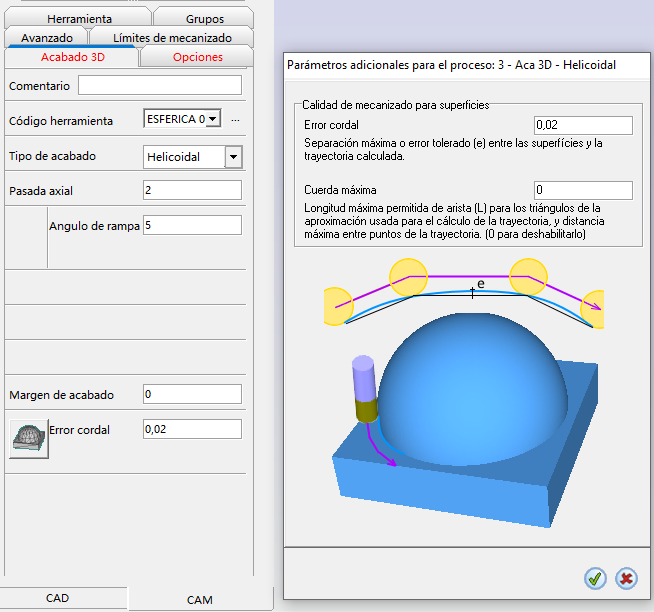
Task: Open the Opciones tab
Action: click(x=198, y=57)
